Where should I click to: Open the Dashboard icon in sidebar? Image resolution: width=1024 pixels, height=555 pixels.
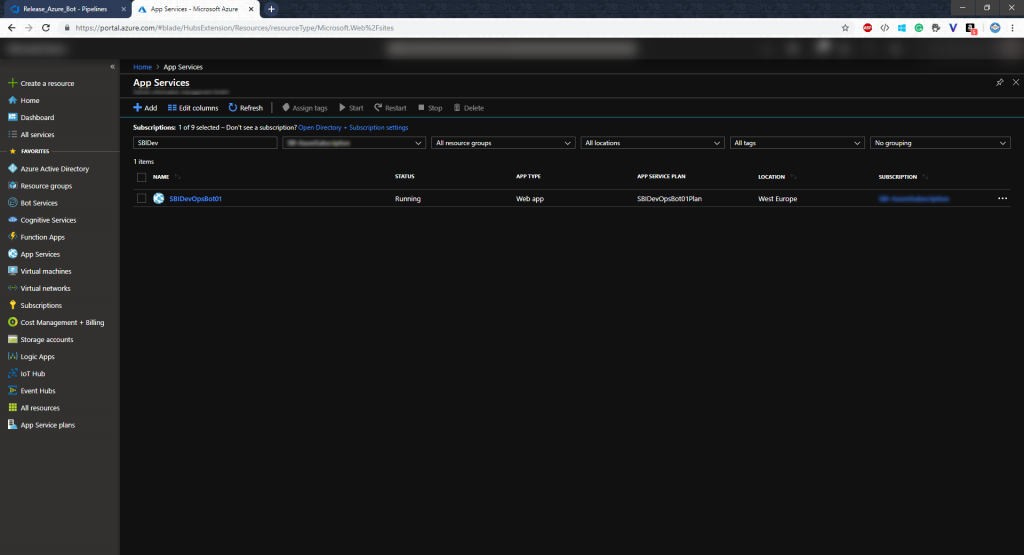pyautogui.click(x=12, y=117)
